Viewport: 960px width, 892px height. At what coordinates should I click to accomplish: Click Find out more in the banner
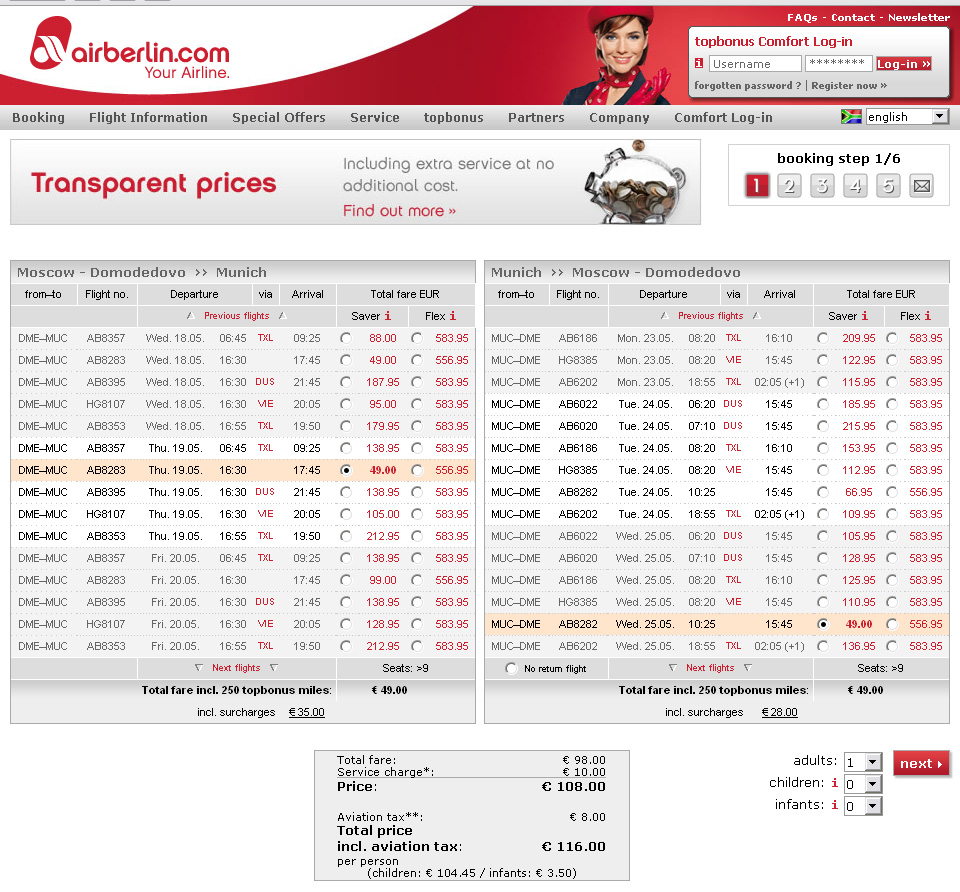click(x=399, y=211)
